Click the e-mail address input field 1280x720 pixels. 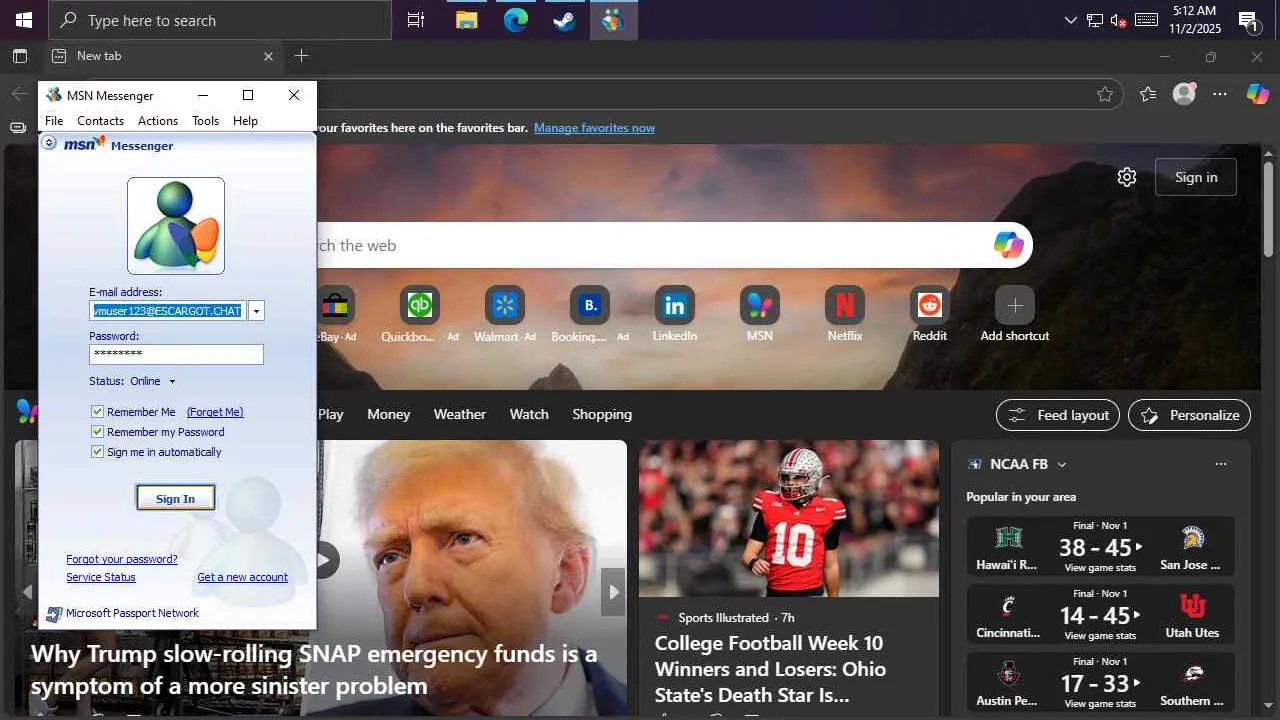coord(169,311)
